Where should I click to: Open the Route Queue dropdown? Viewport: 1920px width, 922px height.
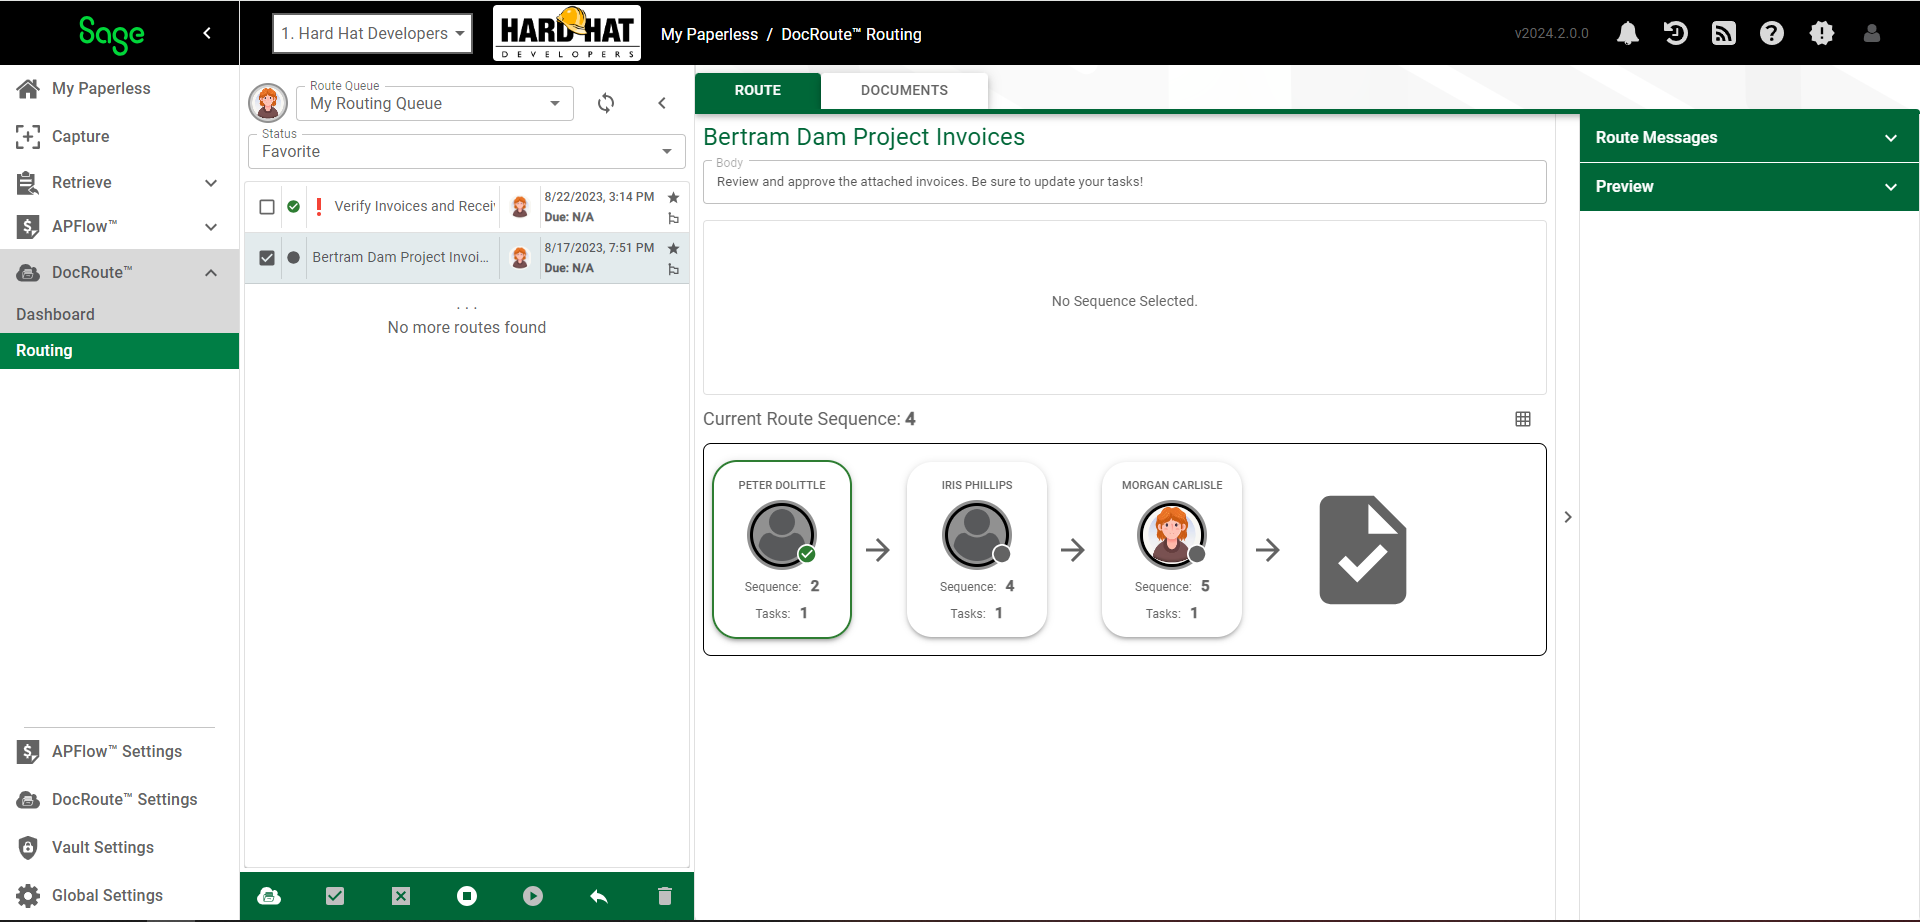tap(435, 103)
